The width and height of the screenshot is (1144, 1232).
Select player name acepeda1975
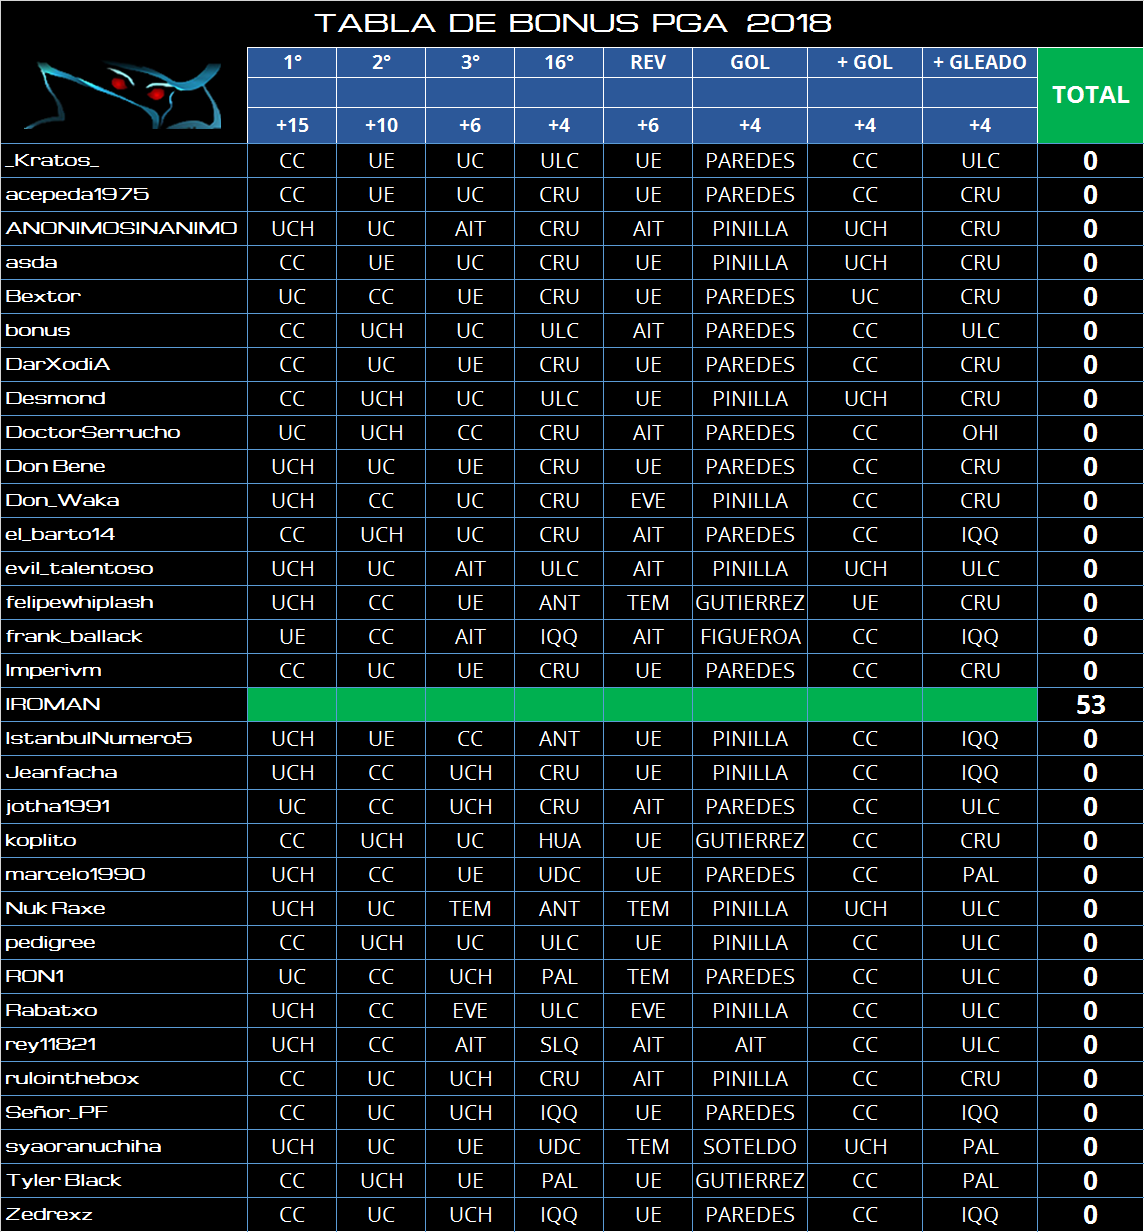pyautogui.click(x=77, y=195)
